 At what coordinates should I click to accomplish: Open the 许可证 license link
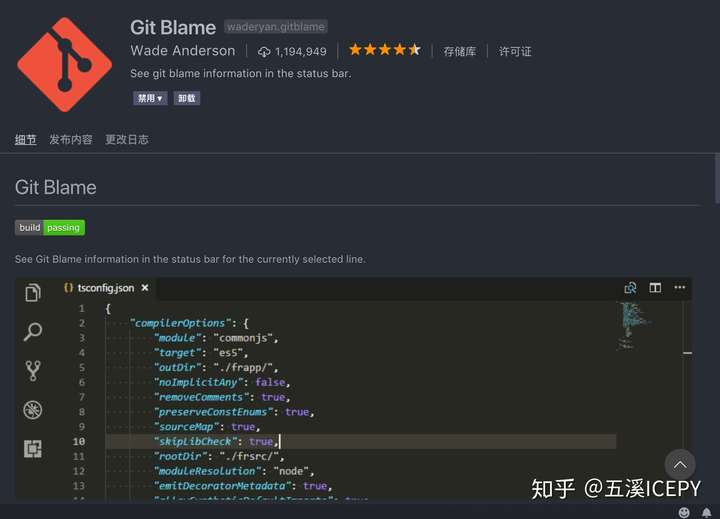(515, 51)
